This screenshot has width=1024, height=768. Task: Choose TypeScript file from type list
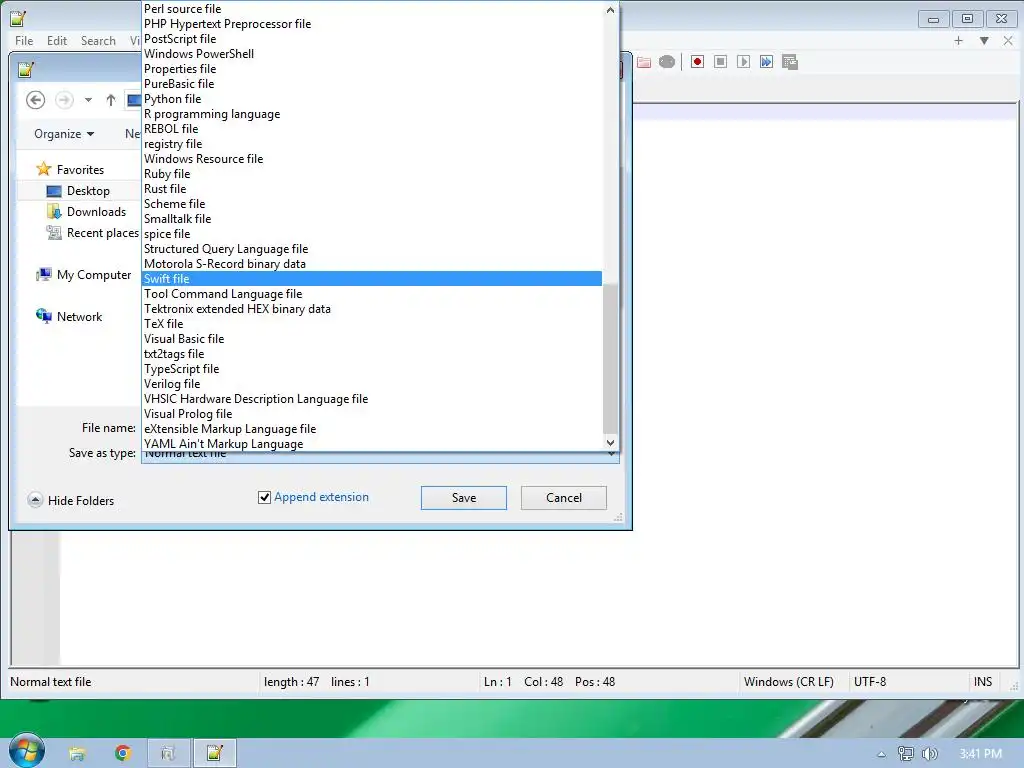[372, 369]
